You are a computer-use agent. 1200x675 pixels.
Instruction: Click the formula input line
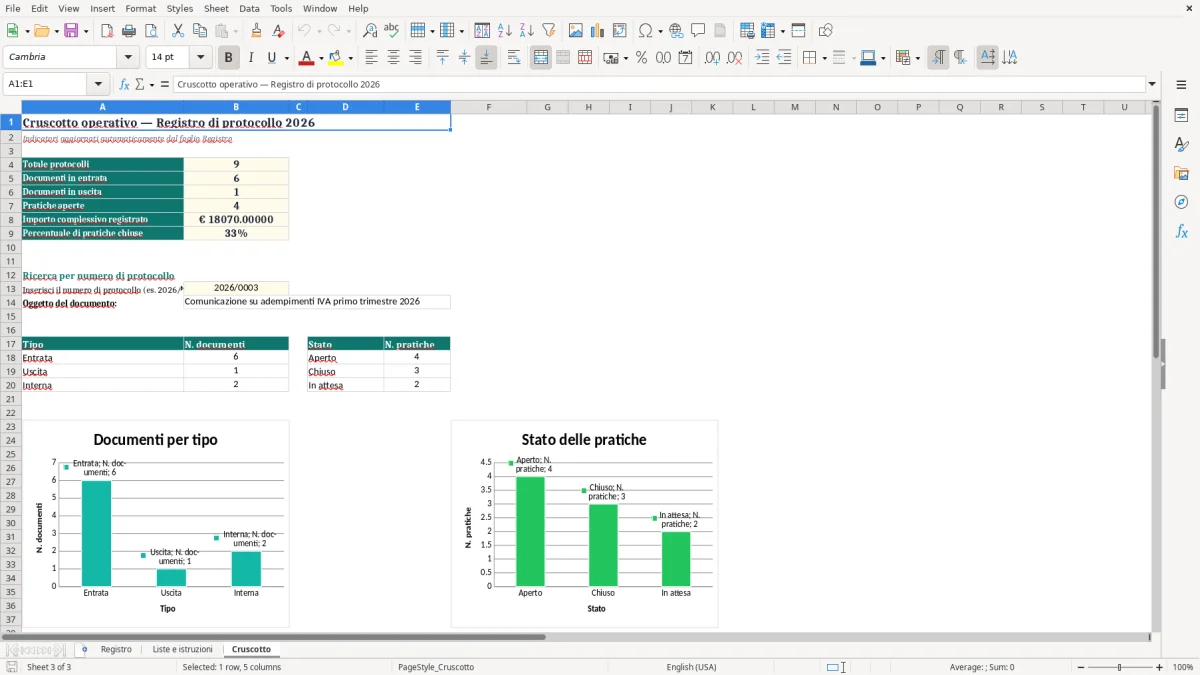click(x=658, y=85)
